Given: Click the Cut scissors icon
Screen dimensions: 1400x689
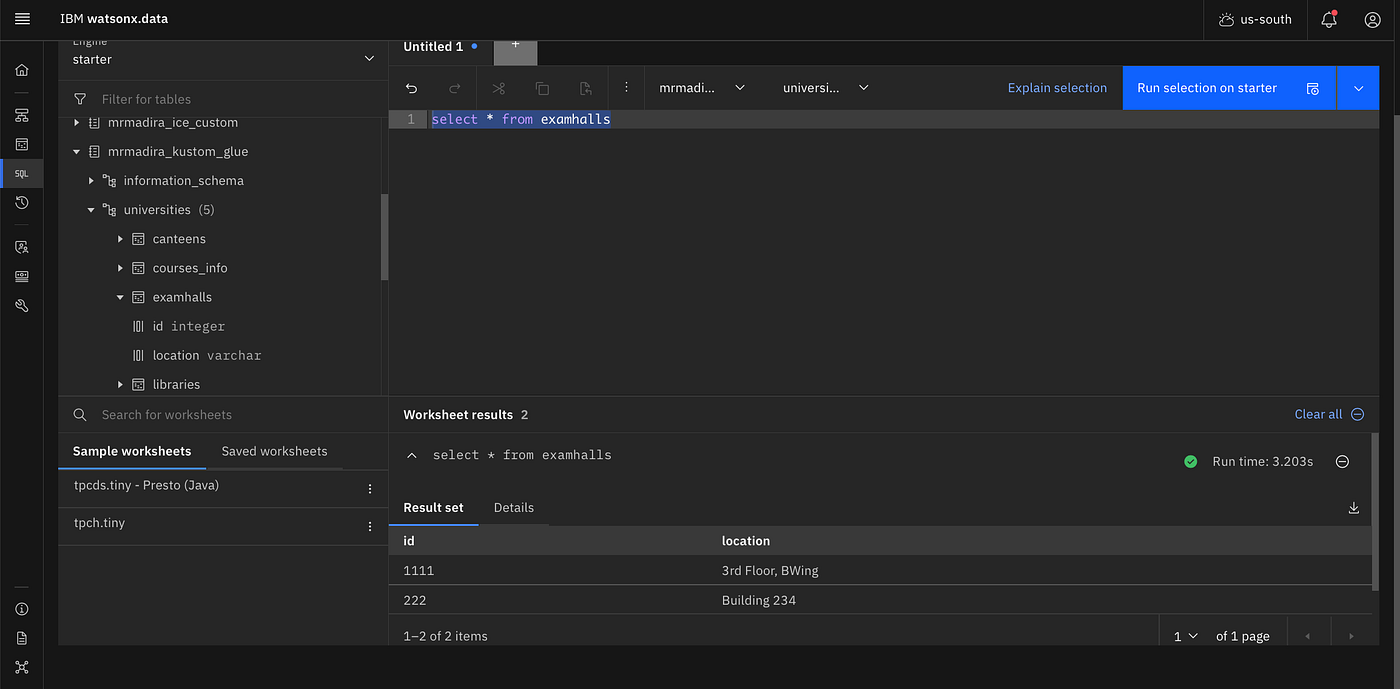Looking at the screenshot, I should click(x=499, y=88).
